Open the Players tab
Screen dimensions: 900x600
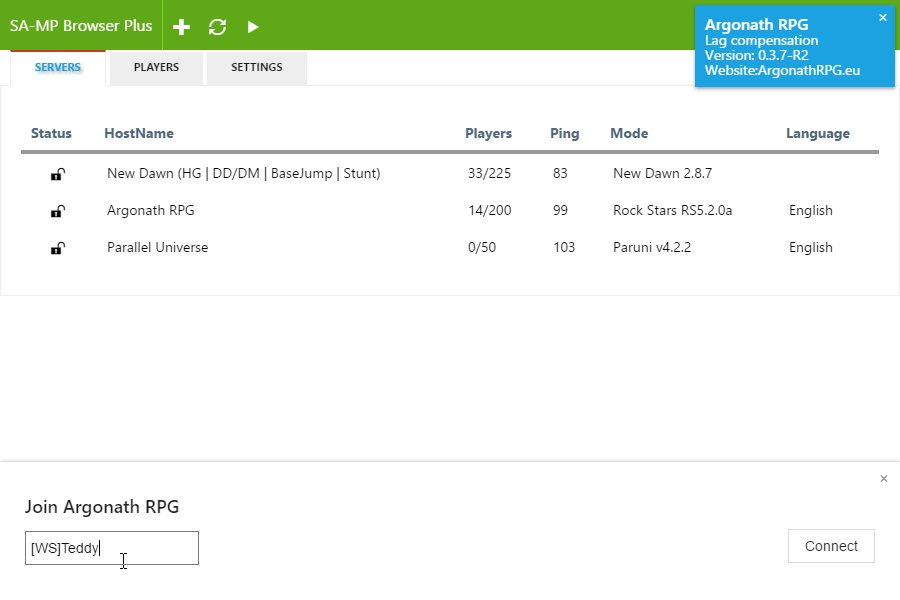pos(156,68)
